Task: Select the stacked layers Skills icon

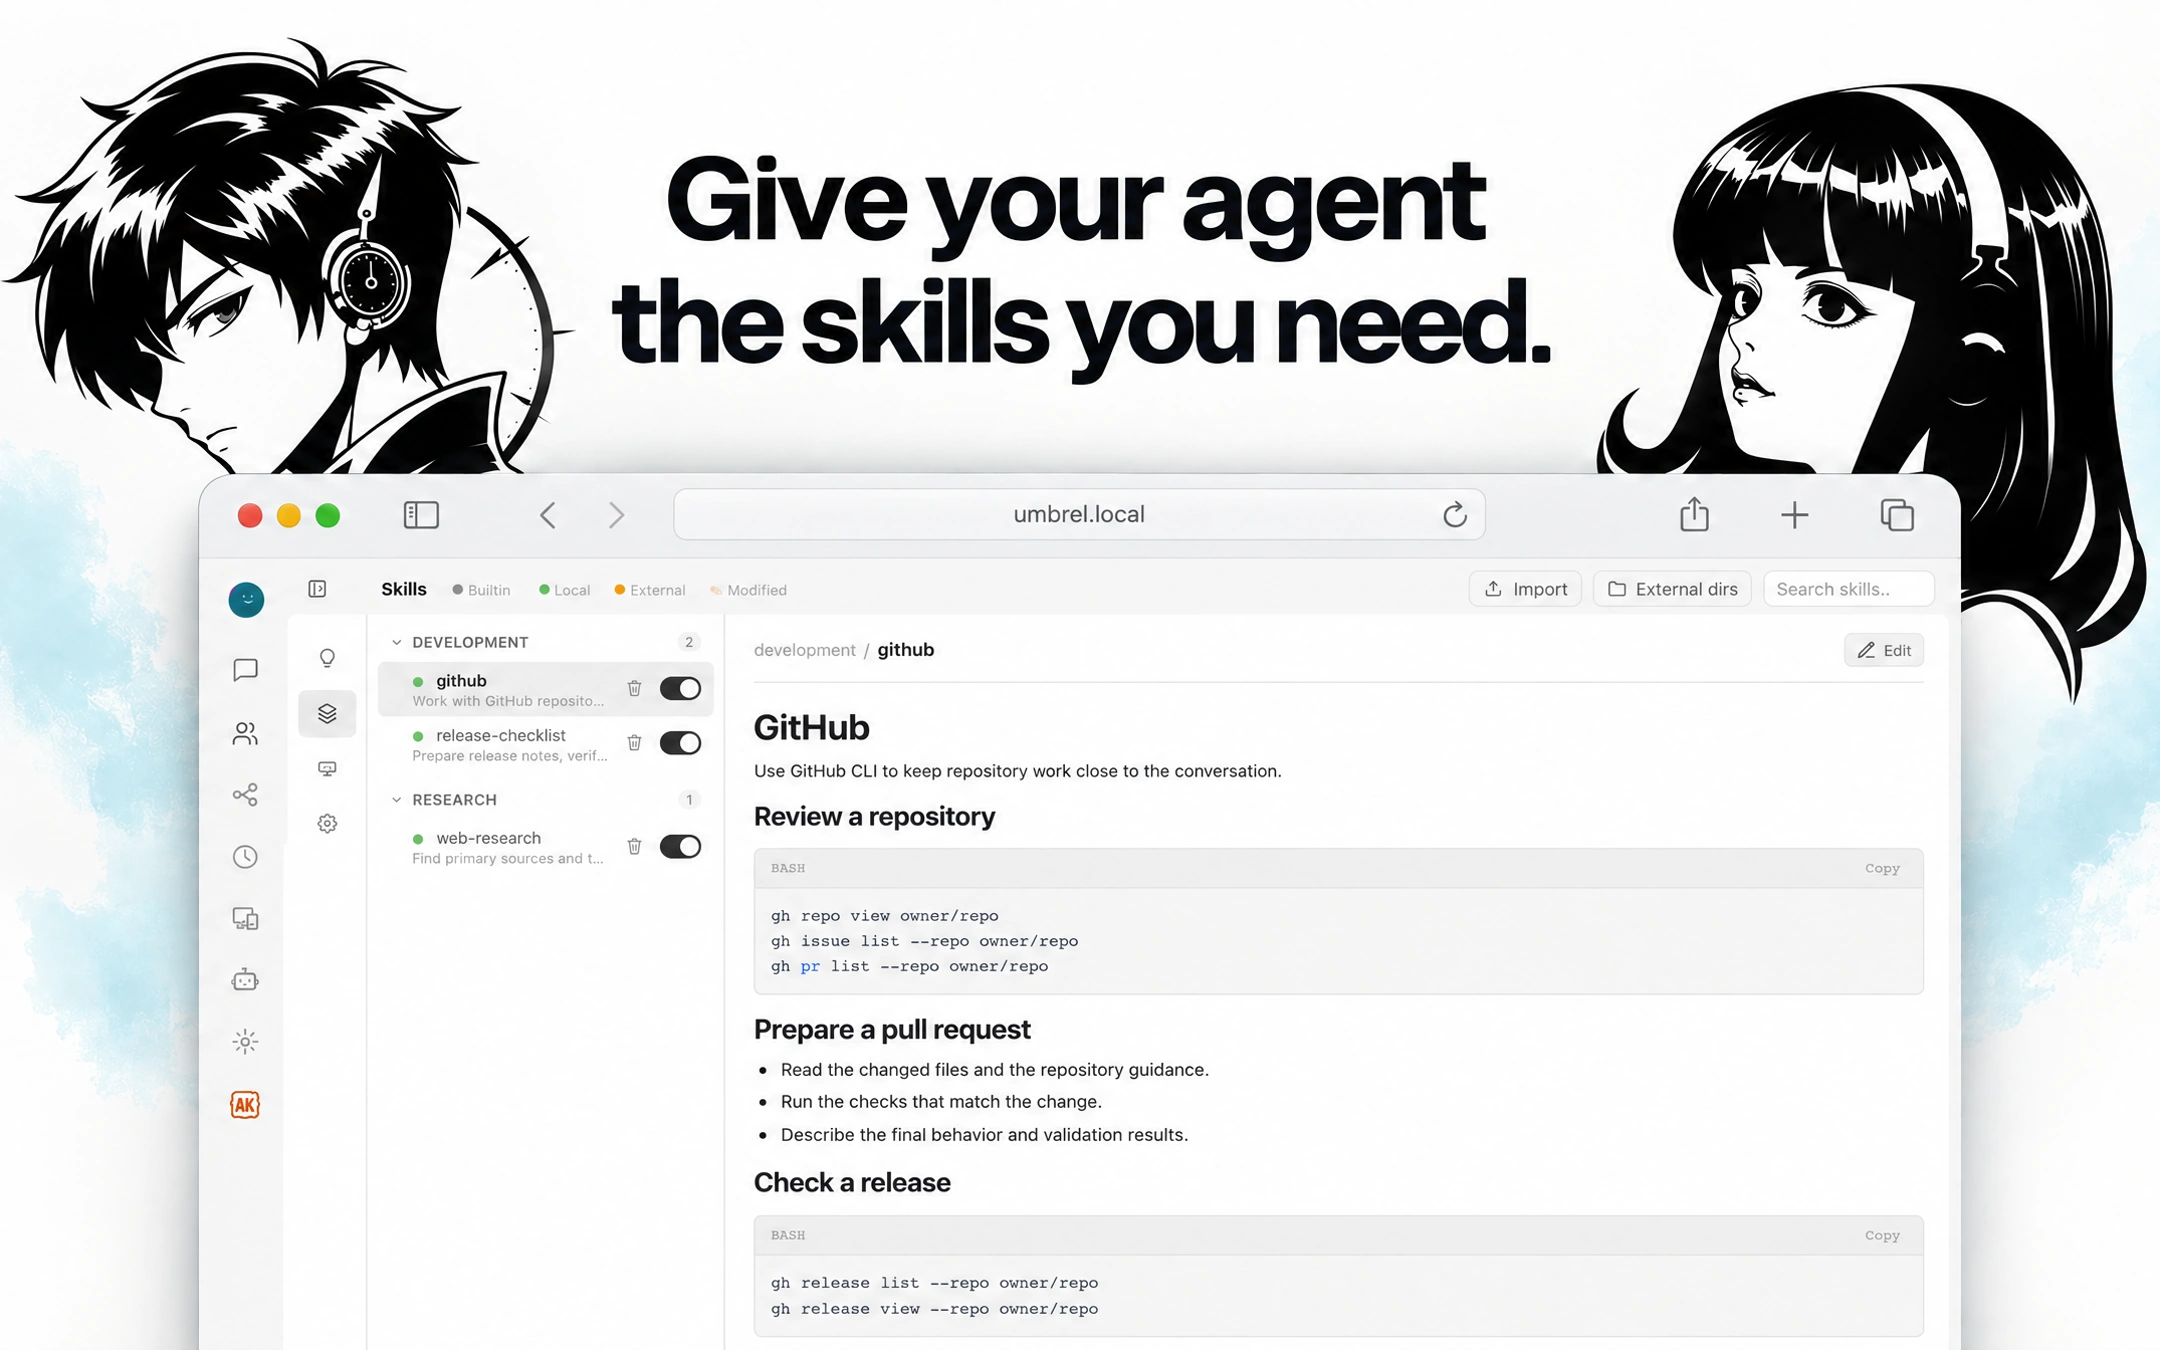Action: coord(327,713)
